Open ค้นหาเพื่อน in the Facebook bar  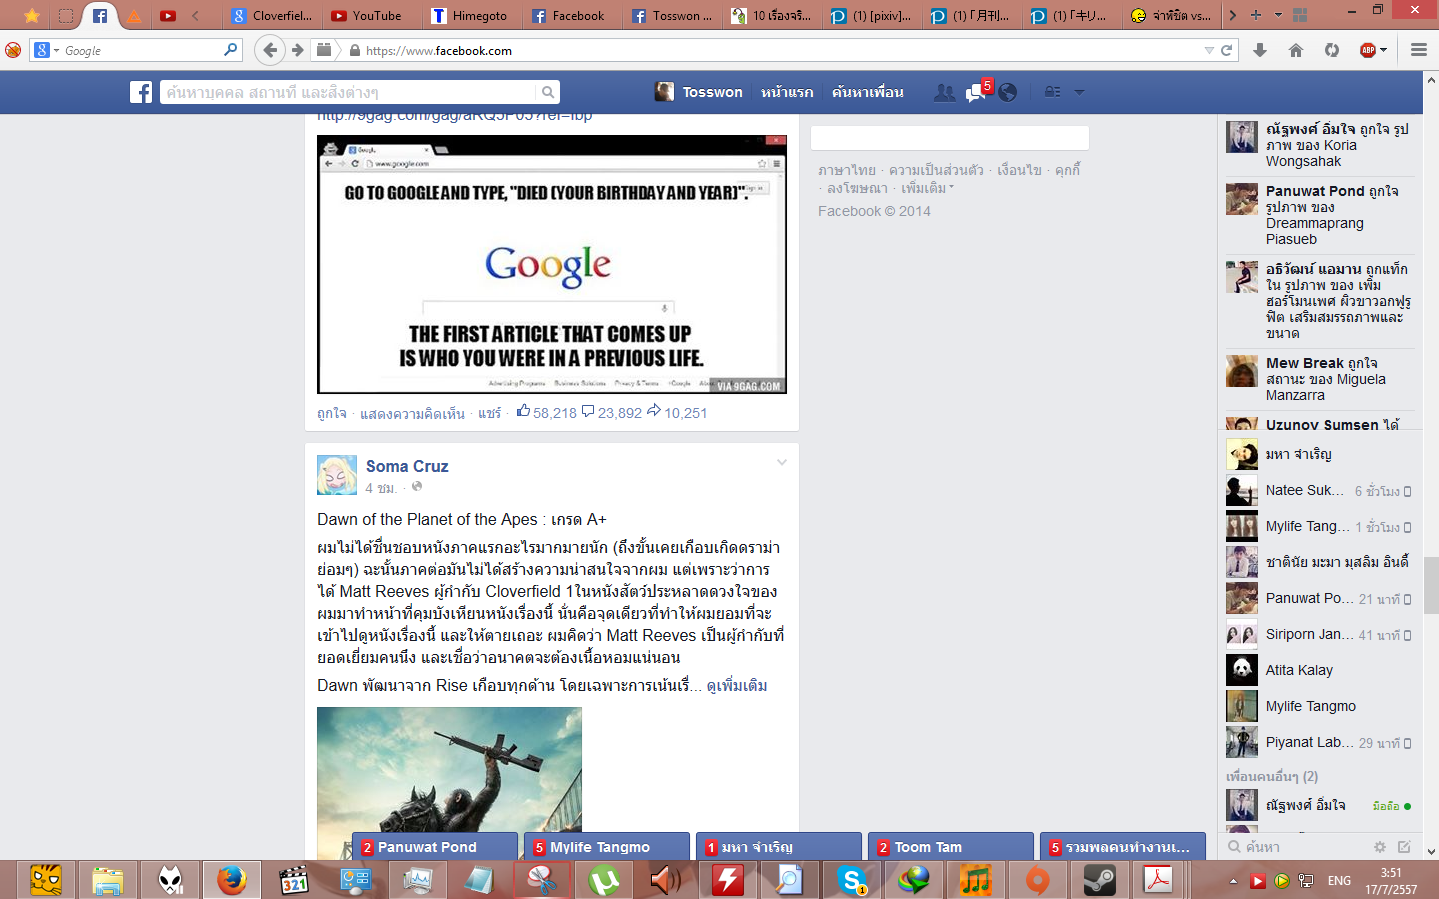click(868, 92)
